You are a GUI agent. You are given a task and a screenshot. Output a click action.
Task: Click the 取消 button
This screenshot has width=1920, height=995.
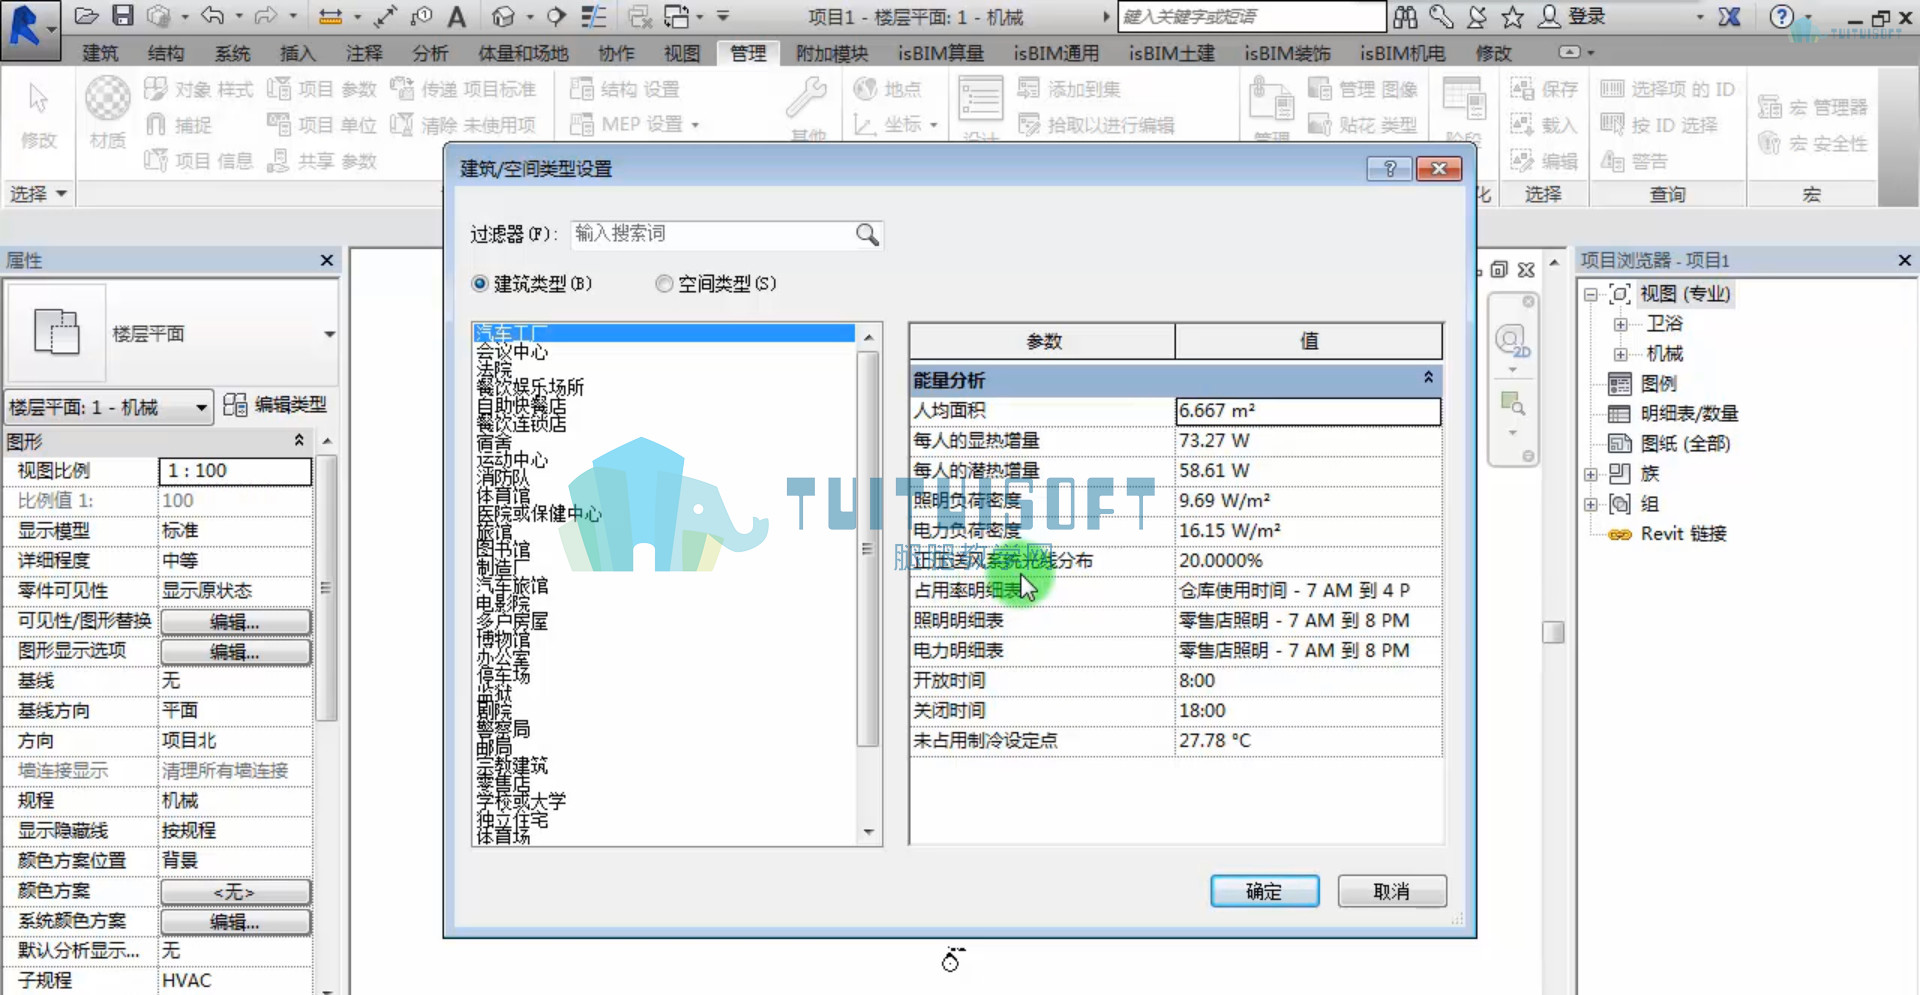pos(1391,891)
